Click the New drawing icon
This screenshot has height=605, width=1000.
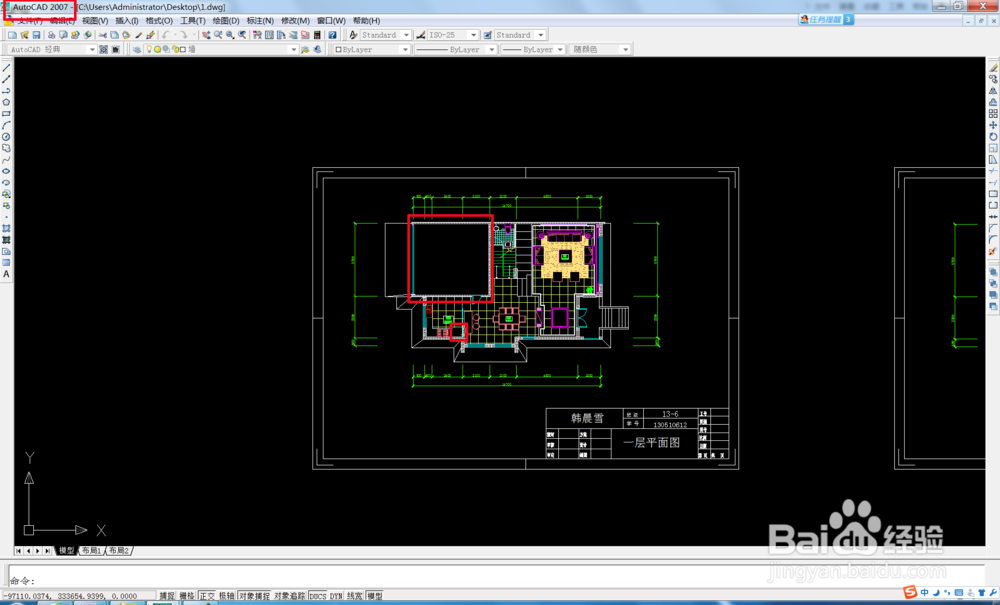[12, 35]
